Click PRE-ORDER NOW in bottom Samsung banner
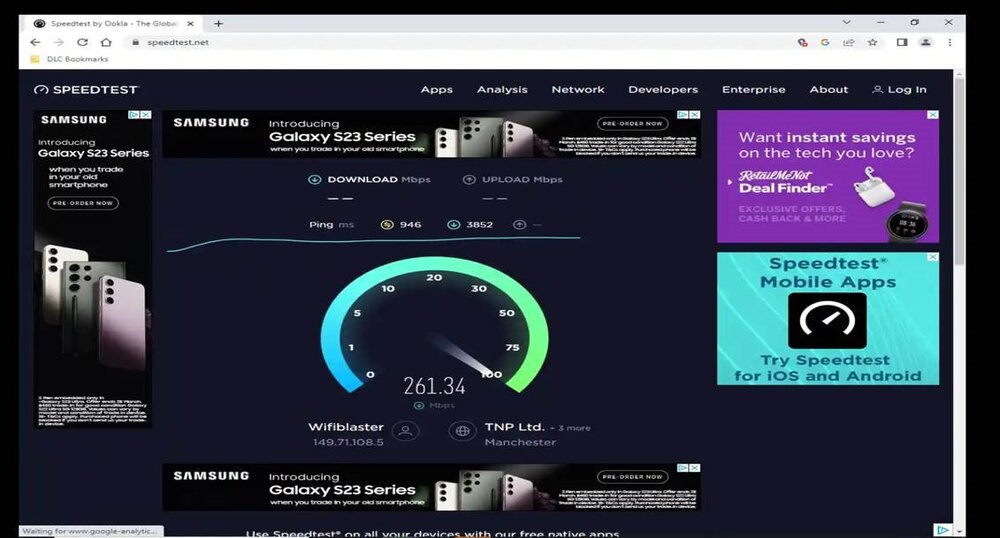 pos(632,477)
